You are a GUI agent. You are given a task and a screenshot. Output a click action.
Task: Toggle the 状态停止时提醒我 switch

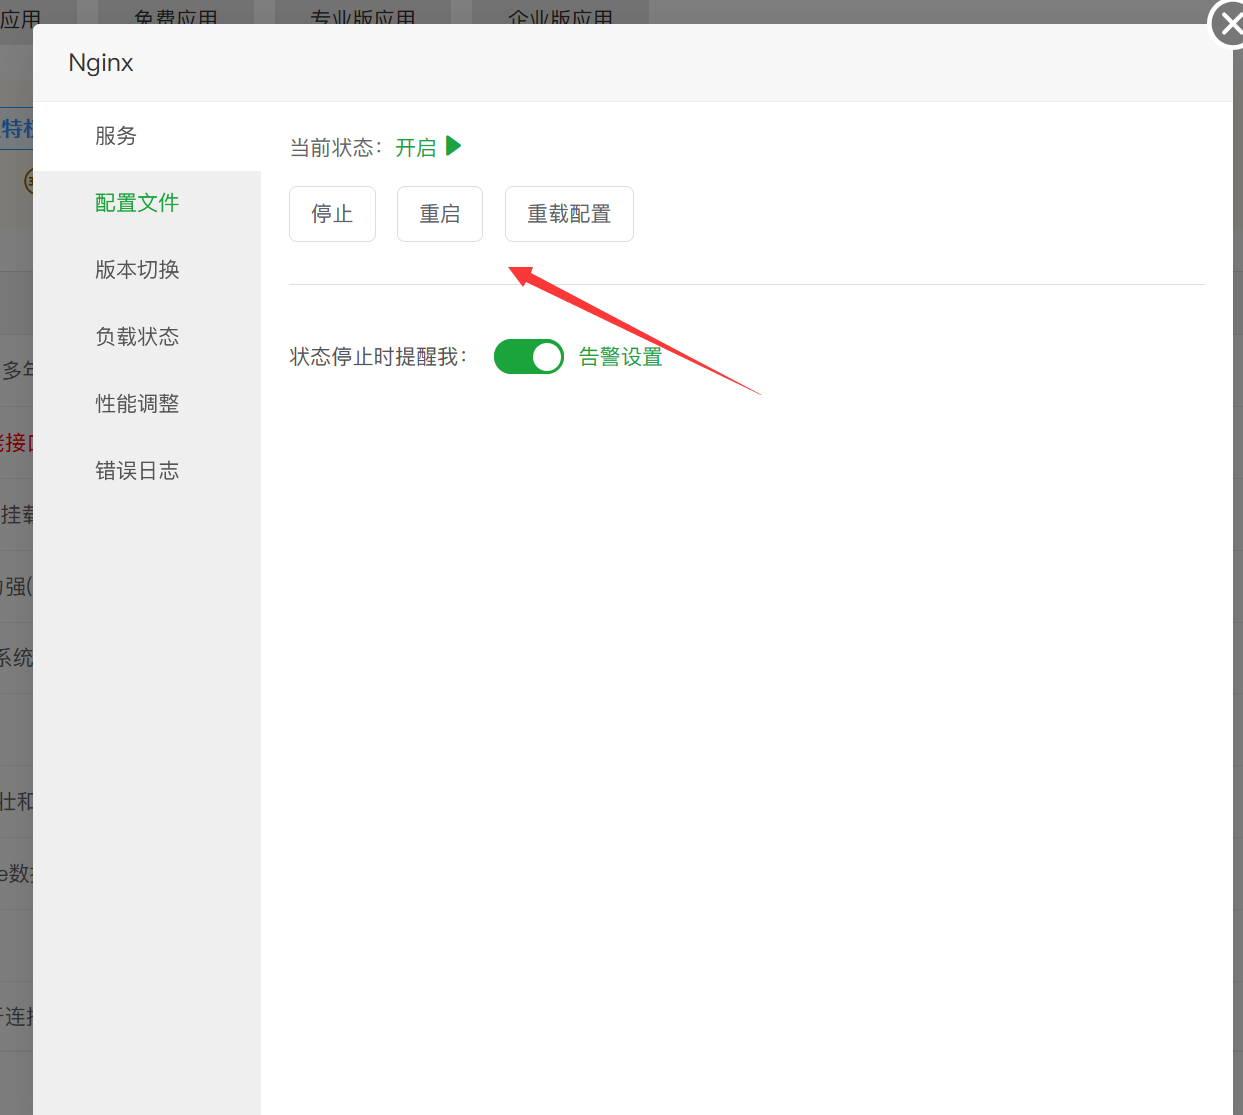point(529,356)
